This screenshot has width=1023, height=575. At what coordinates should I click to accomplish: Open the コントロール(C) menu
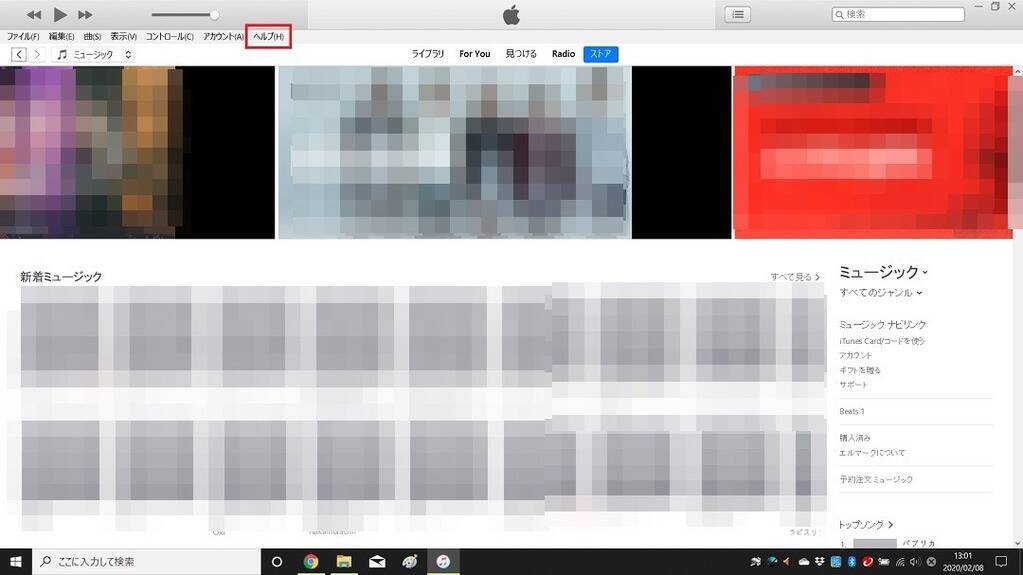click(170, 37)
